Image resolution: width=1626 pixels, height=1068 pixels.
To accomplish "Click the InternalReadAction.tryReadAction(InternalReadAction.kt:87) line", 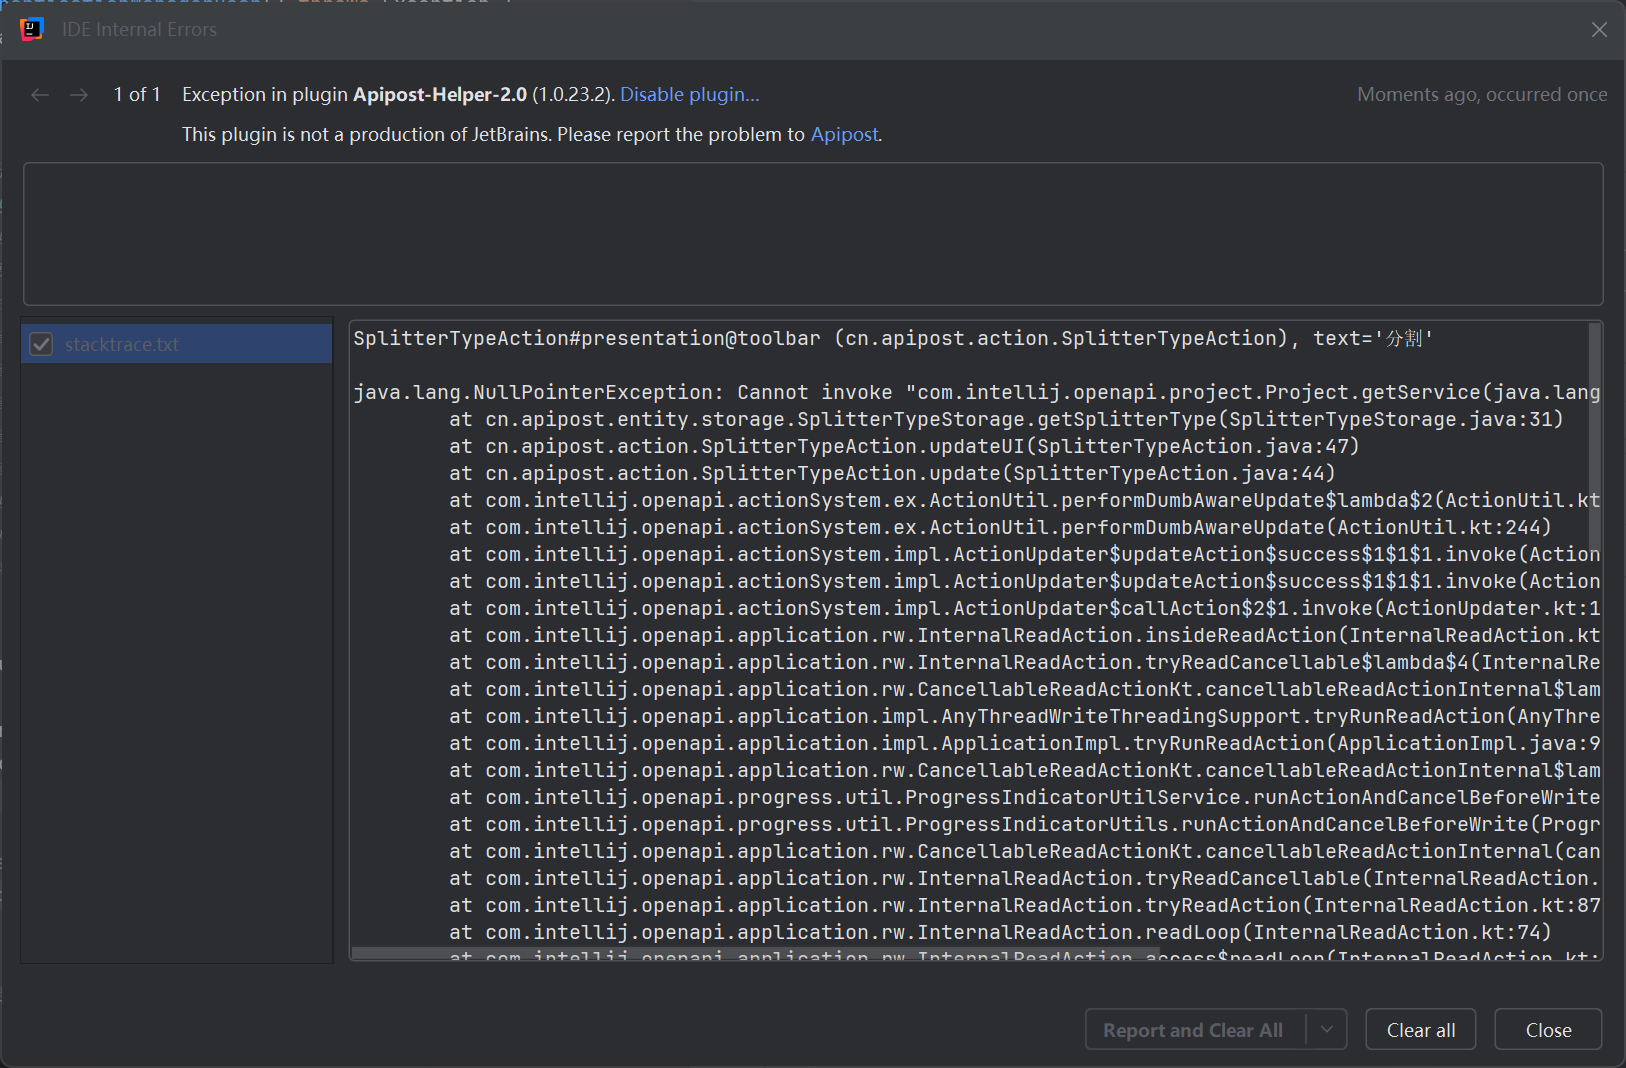I will (x=1024, y=905).
